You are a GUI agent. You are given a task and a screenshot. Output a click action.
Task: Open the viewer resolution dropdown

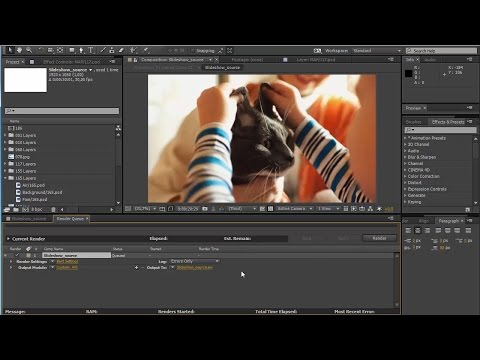click(242, 209)
